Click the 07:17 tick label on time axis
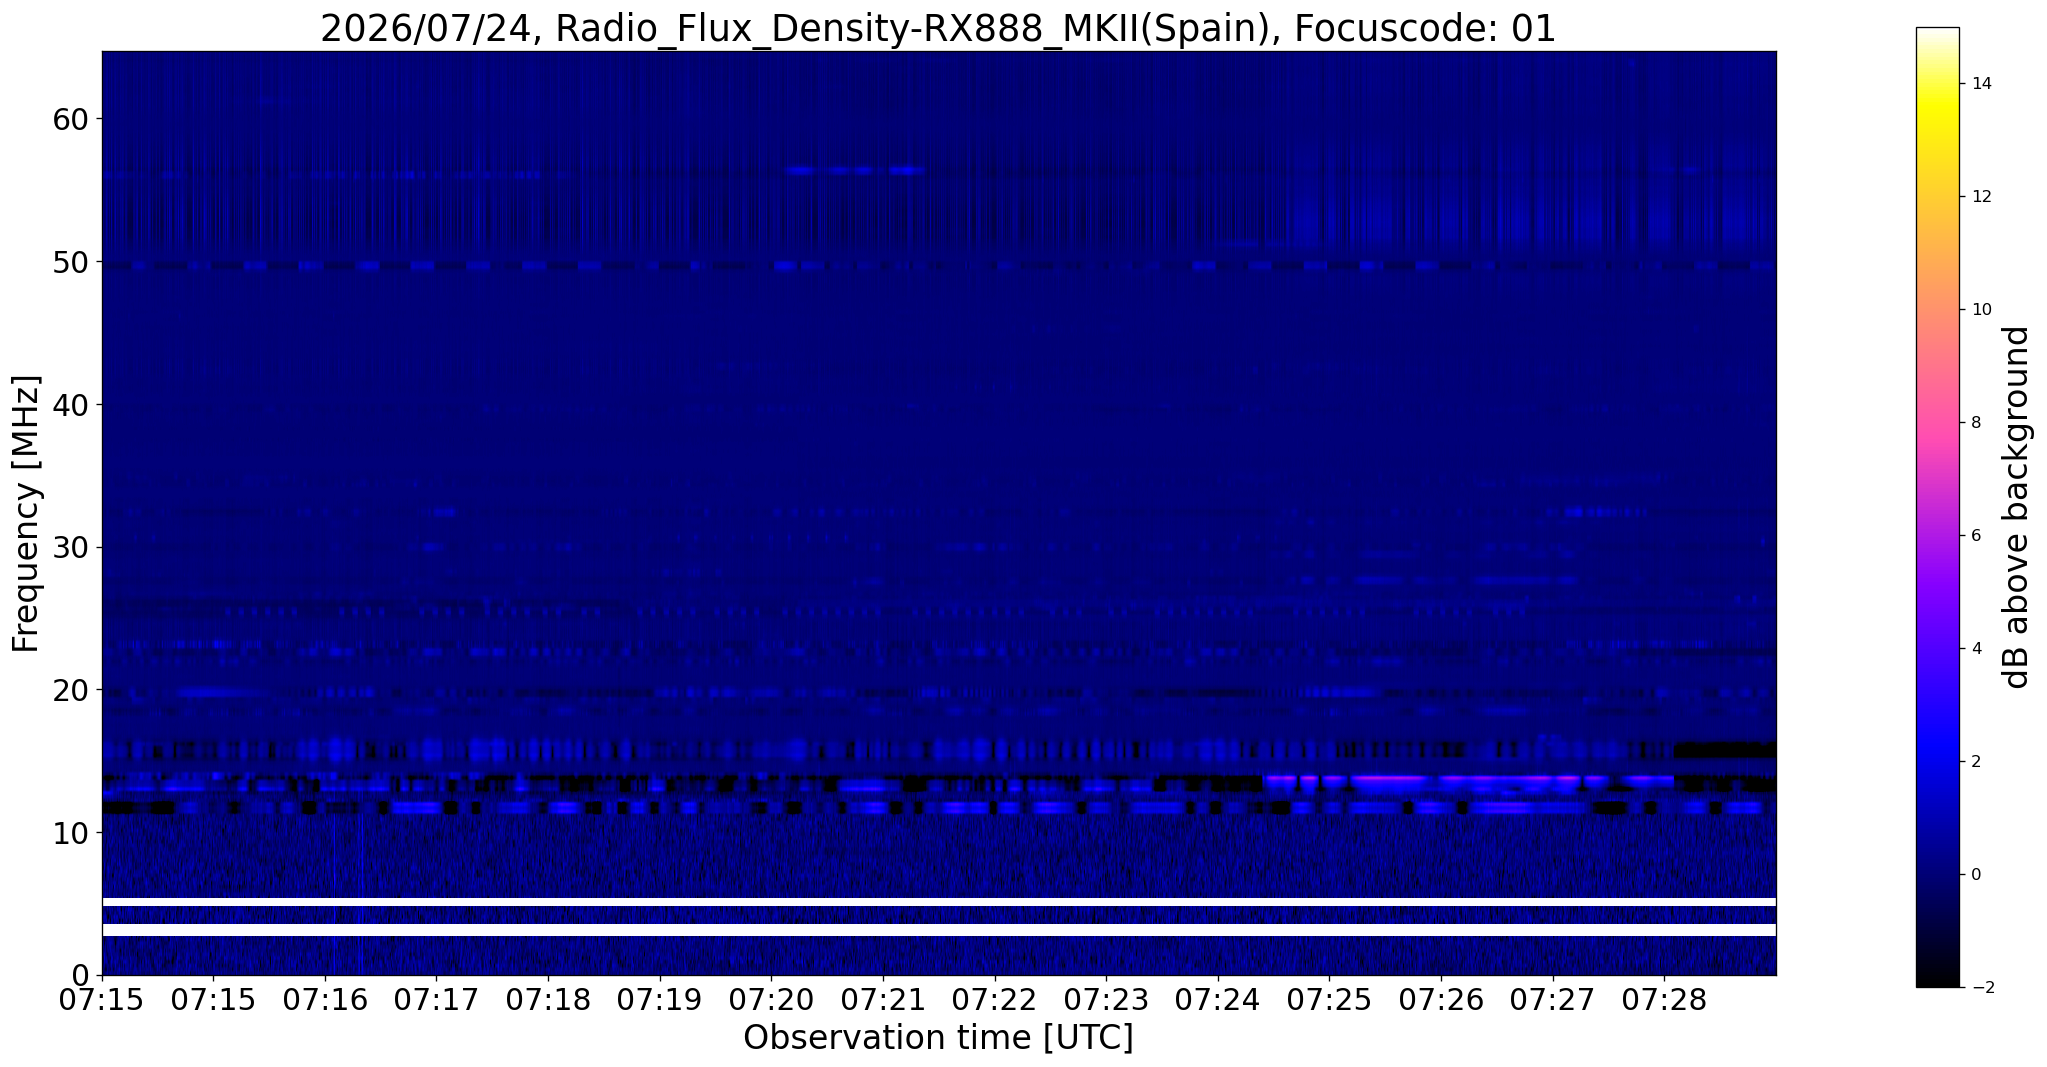This screenshot has height=1067, width=2047. 436,1000
